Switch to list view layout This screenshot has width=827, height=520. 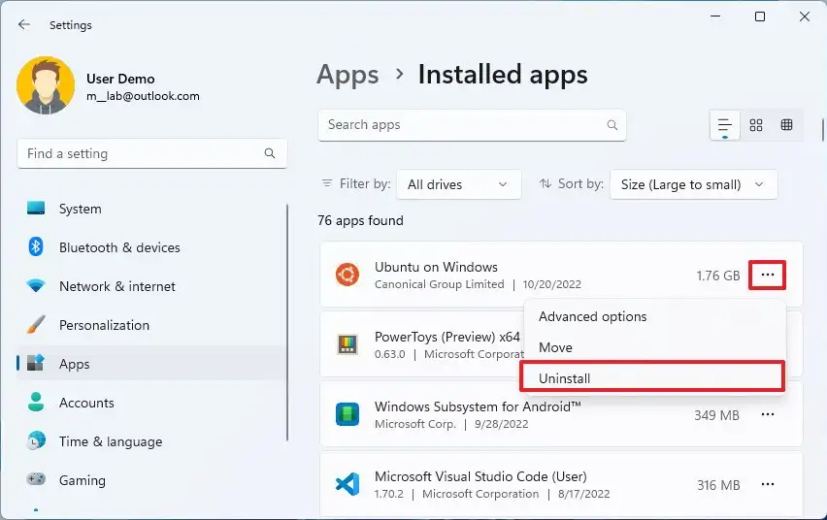click(725, 125)
